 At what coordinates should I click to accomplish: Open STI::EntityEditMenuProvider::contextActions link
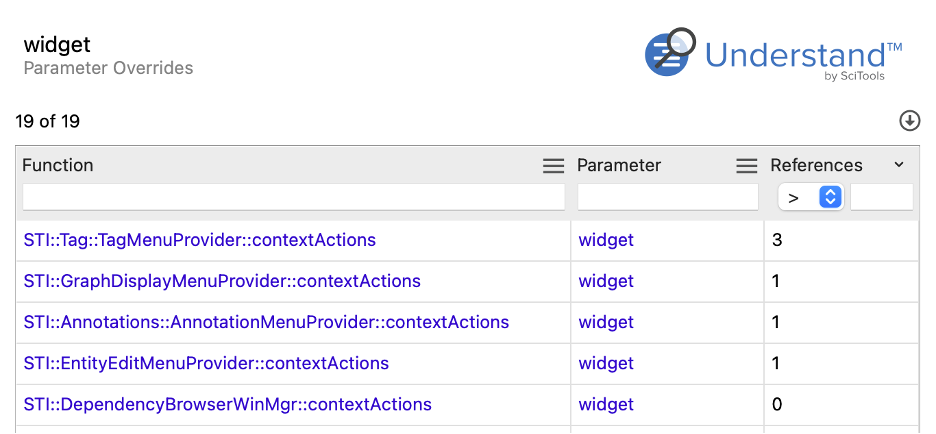(206, 364)
